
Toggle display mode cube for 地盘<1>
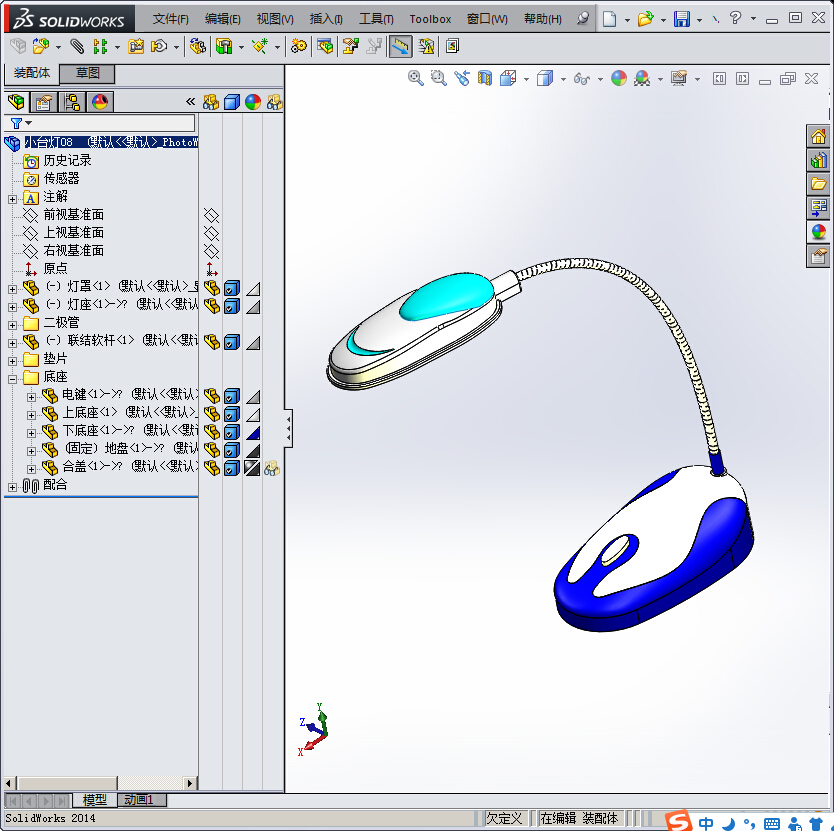click(231, 451)
